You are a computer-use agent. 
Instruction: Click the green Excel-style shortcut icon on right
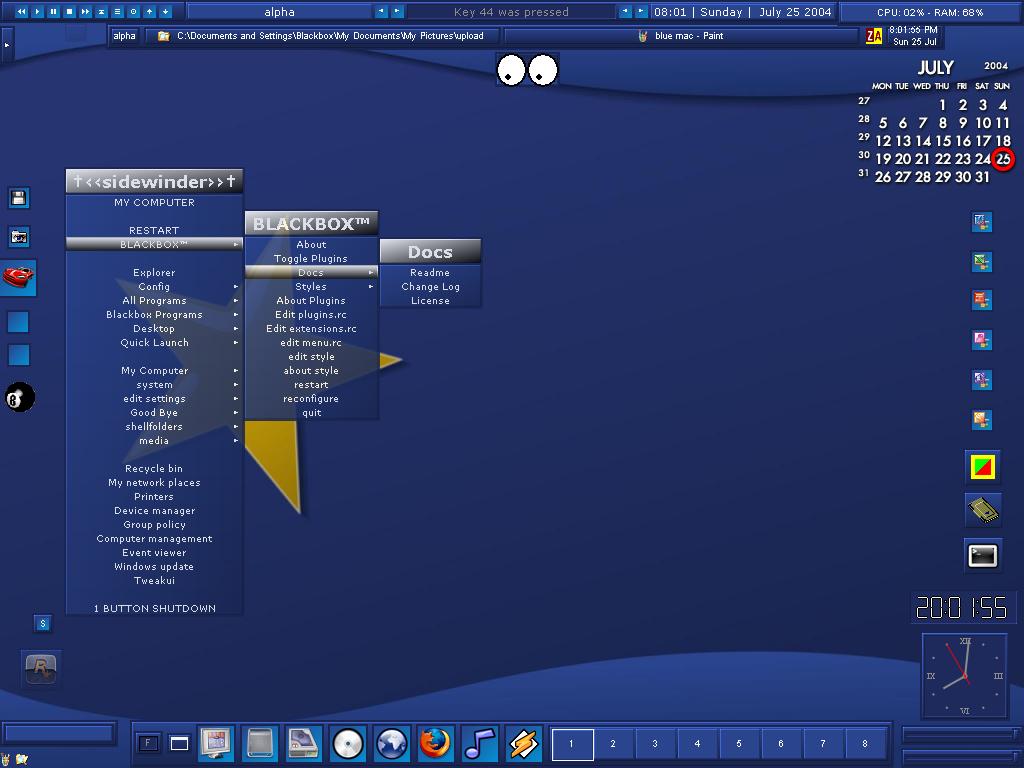[982, 262]
